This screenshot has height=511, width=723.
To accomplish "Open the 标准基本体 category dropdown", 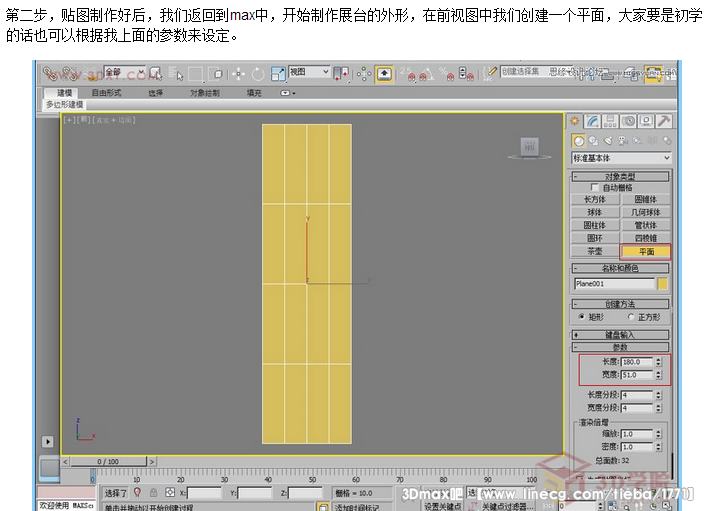I will pyautogui.click(x=621, y=158).
